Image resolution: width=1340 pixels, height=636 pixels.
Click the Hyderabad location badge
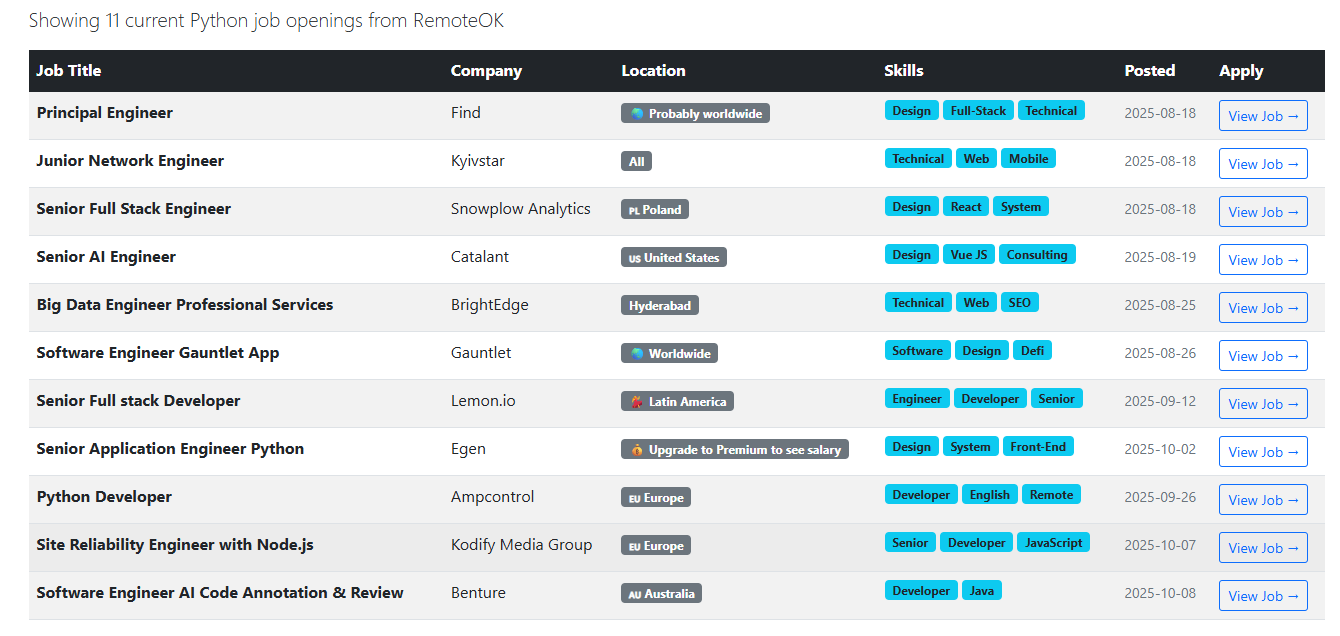pyautogui.click(x=660, y=306)
